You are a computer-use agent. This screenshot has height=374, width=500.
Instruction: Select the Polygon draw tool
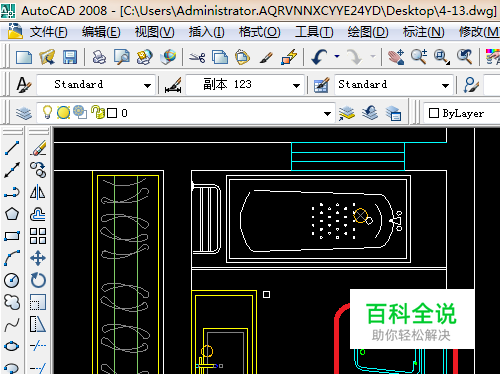click(12, 214)
